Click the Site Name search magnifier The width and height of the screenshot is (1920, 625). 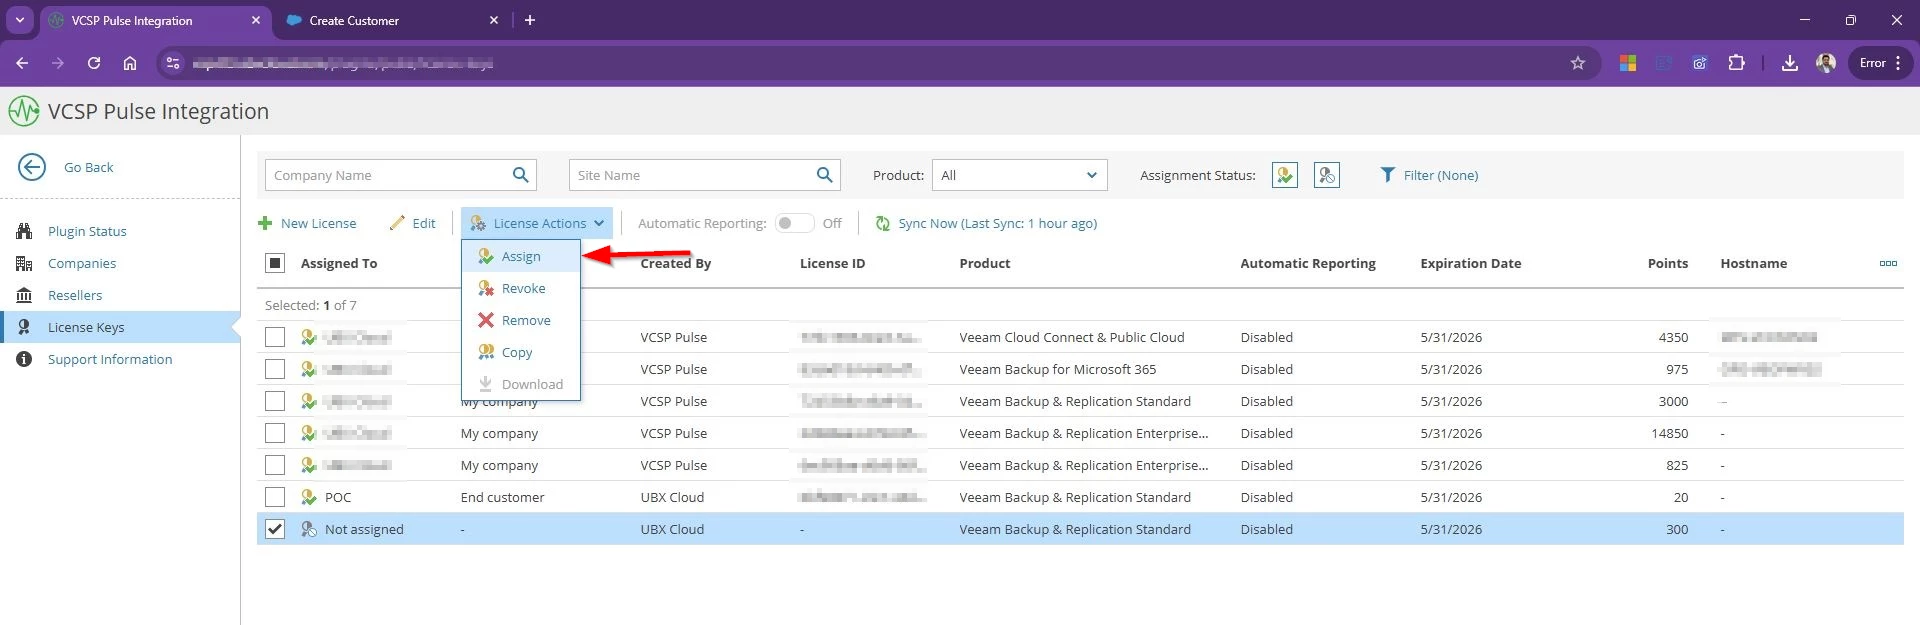824,175
